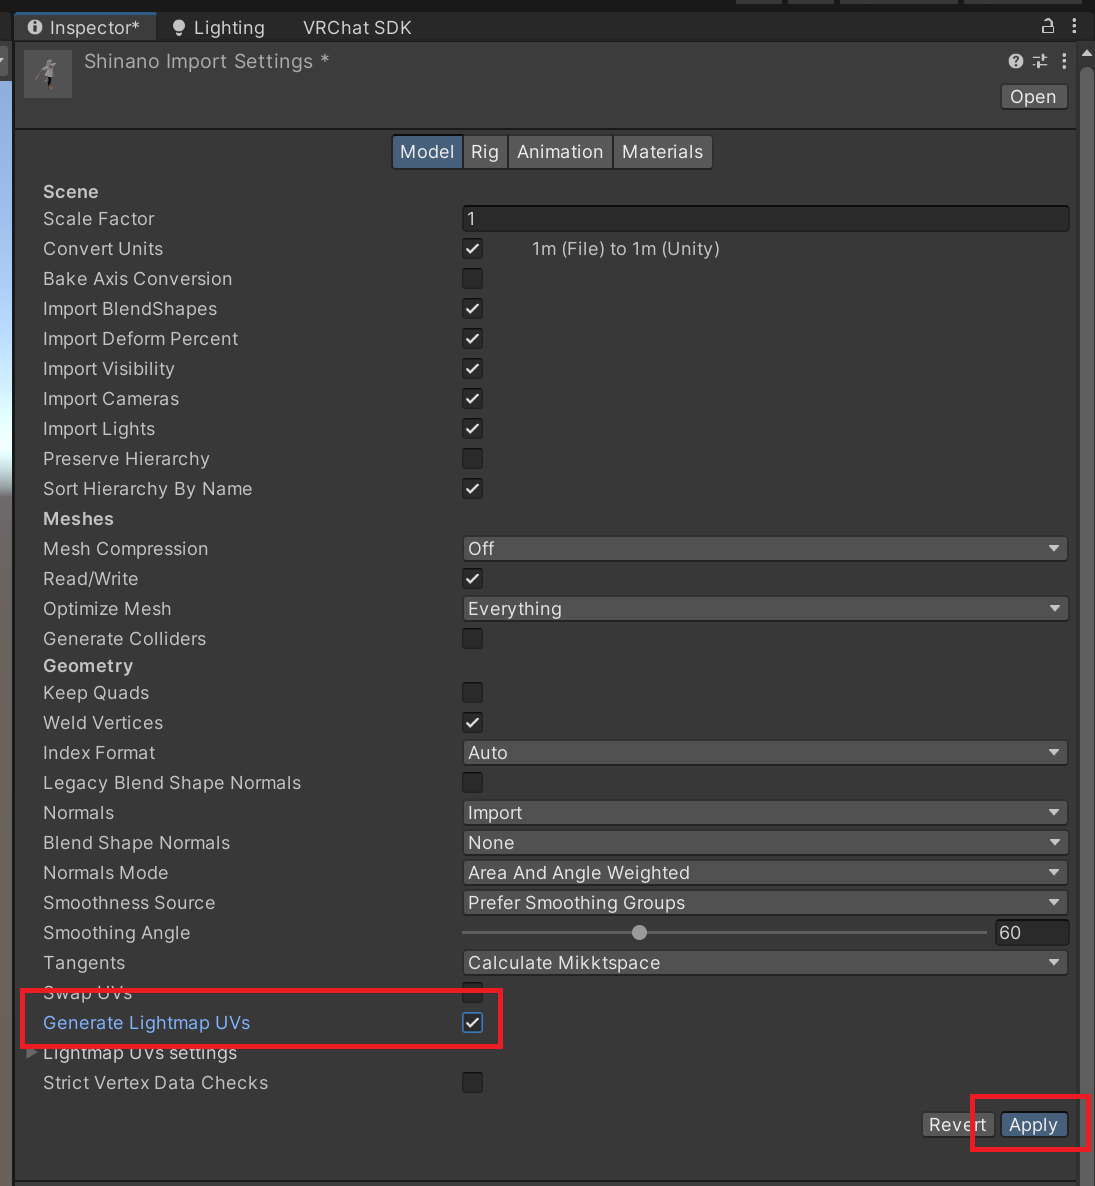Open the Mesh Compression dropdown
Screen dimensions: 1095x1186
coord(765,548)
